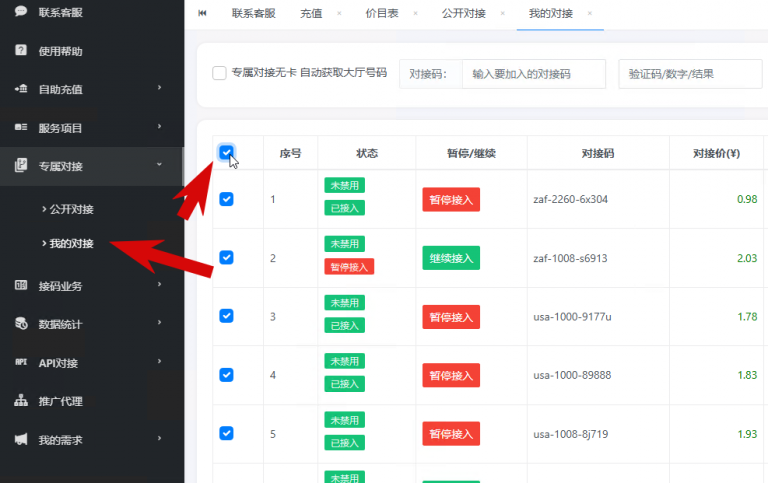Click 对接码 text usa-1008-8j719
Viewport: 768px width, 483px height.
[x=571, y=434]
